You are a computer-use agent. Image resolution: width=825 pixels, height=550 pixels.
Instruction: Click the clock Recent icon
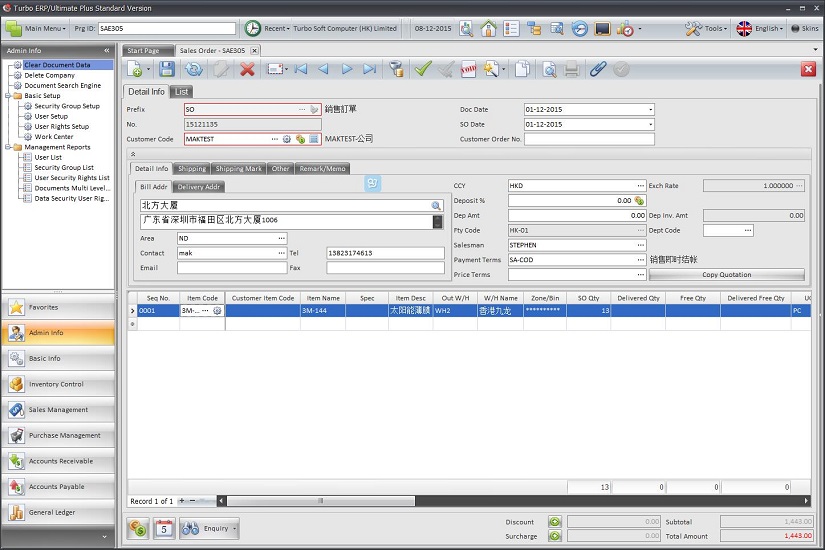click(253, 28)
